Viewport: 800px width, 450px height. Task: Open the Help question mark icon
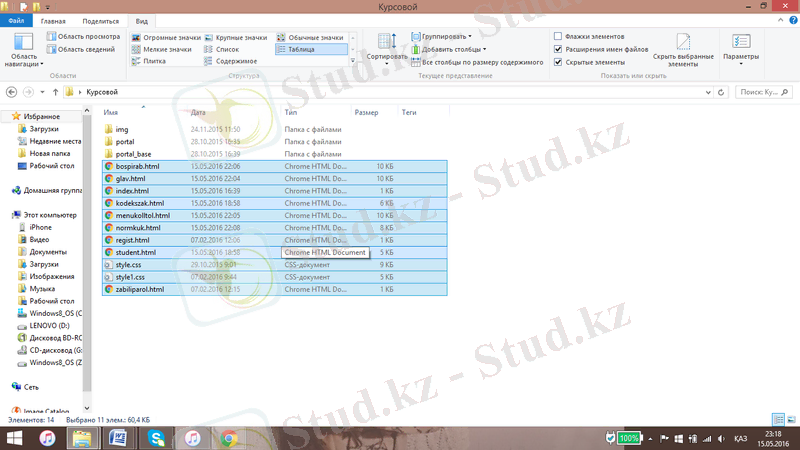pyautogui.click(x=793, y=20)
